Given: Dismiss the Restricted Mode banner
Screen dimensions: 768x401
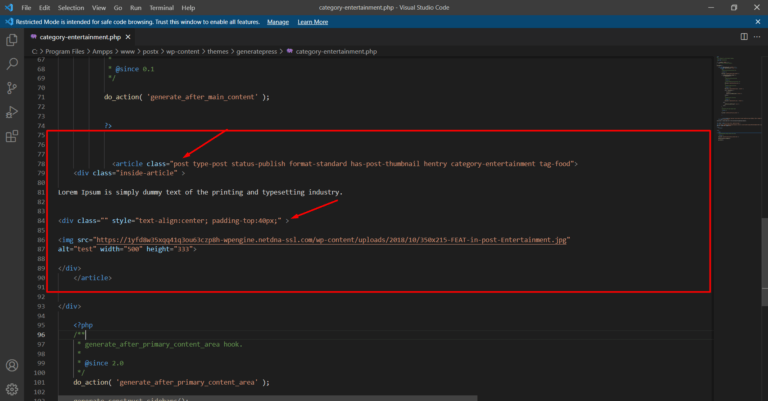Looking at the screenshot, I should coord(758,22).
